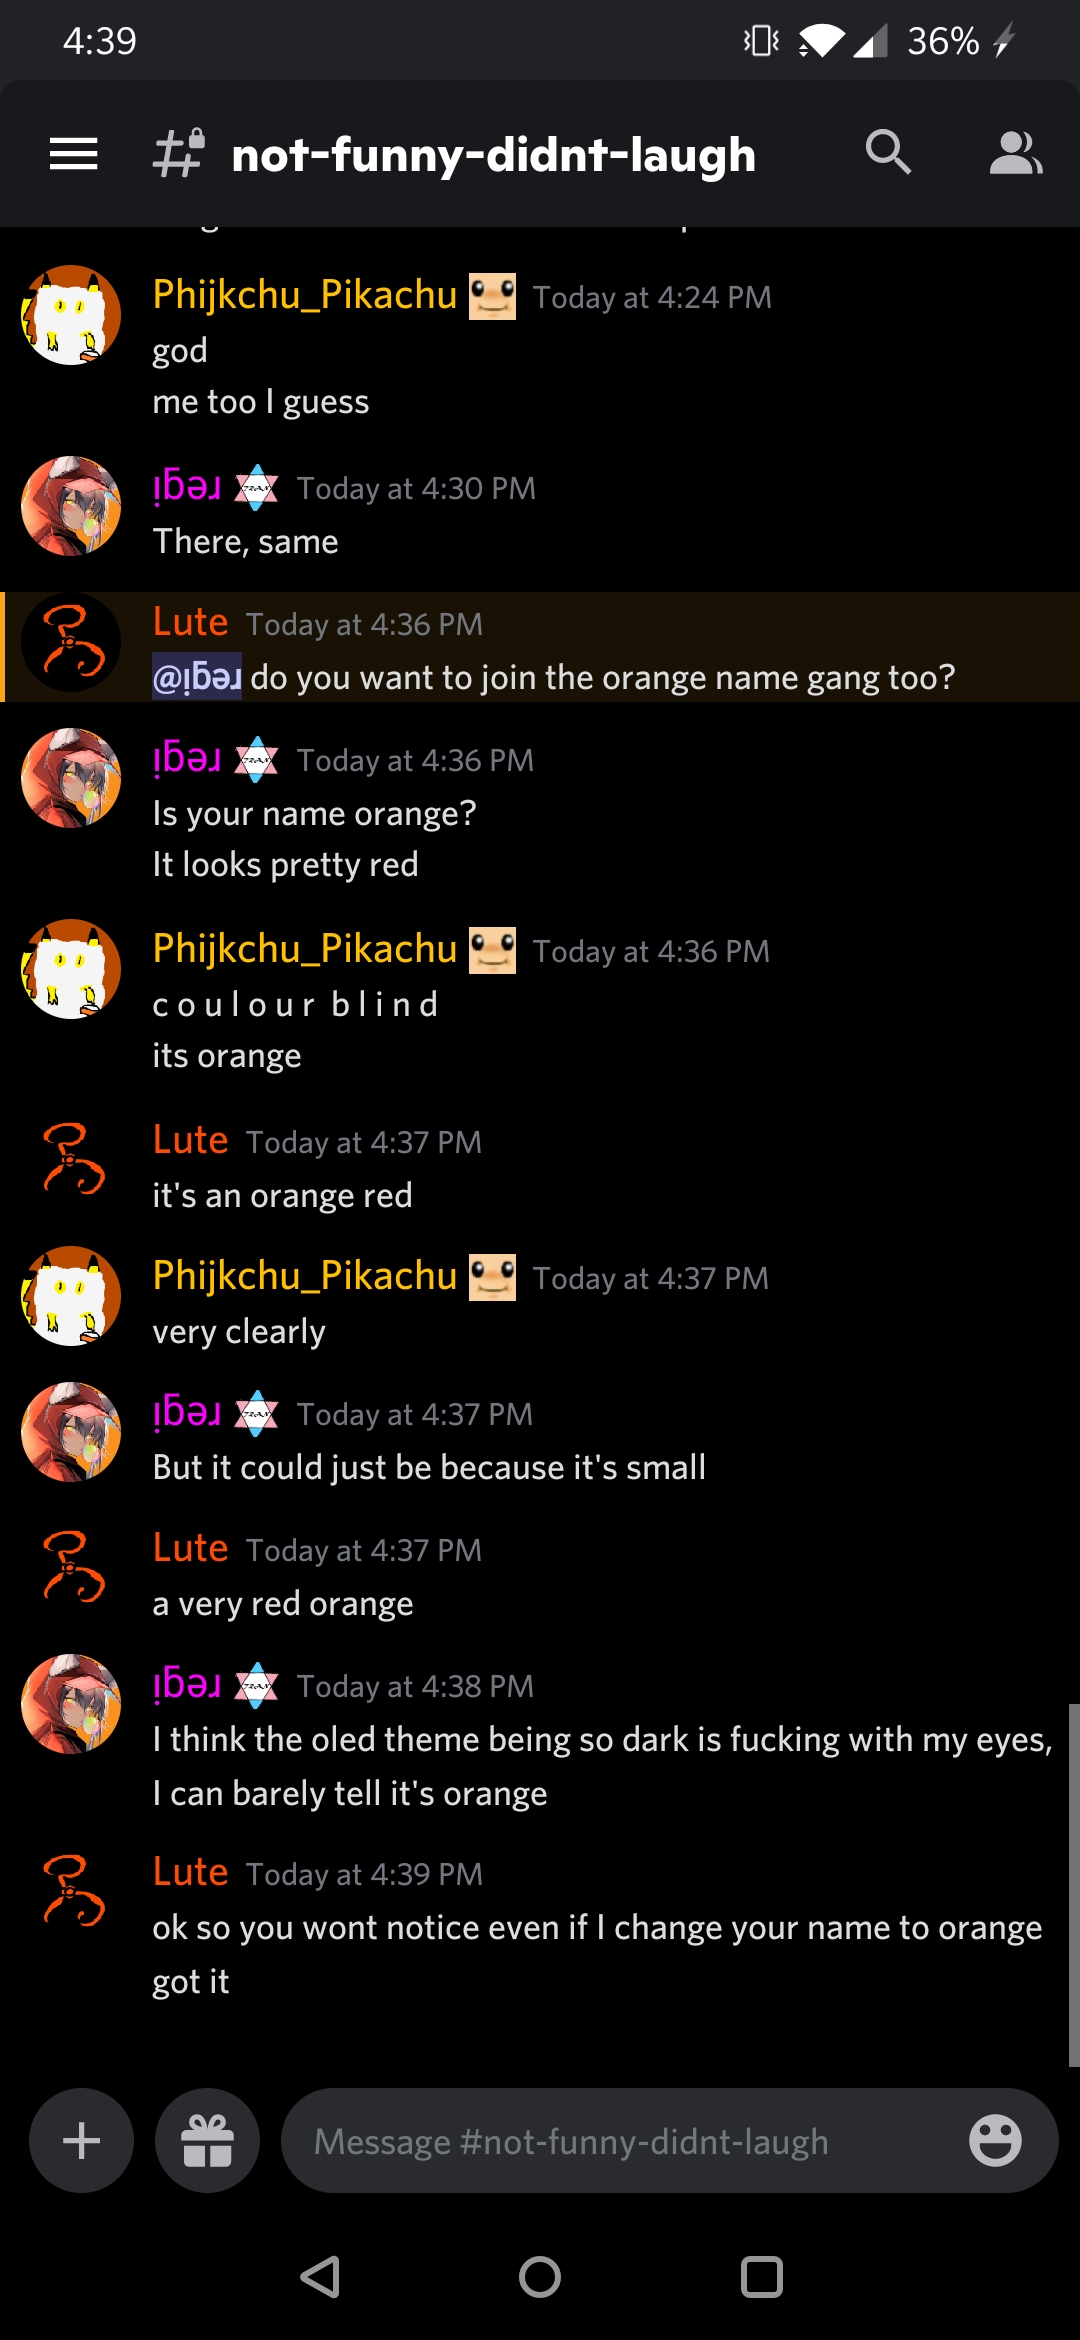Viewport: 1080px width, 2340px height.
Task: Open the @ɹǝɓᴉ mention in Lute's message
Action: coord(197,677)
